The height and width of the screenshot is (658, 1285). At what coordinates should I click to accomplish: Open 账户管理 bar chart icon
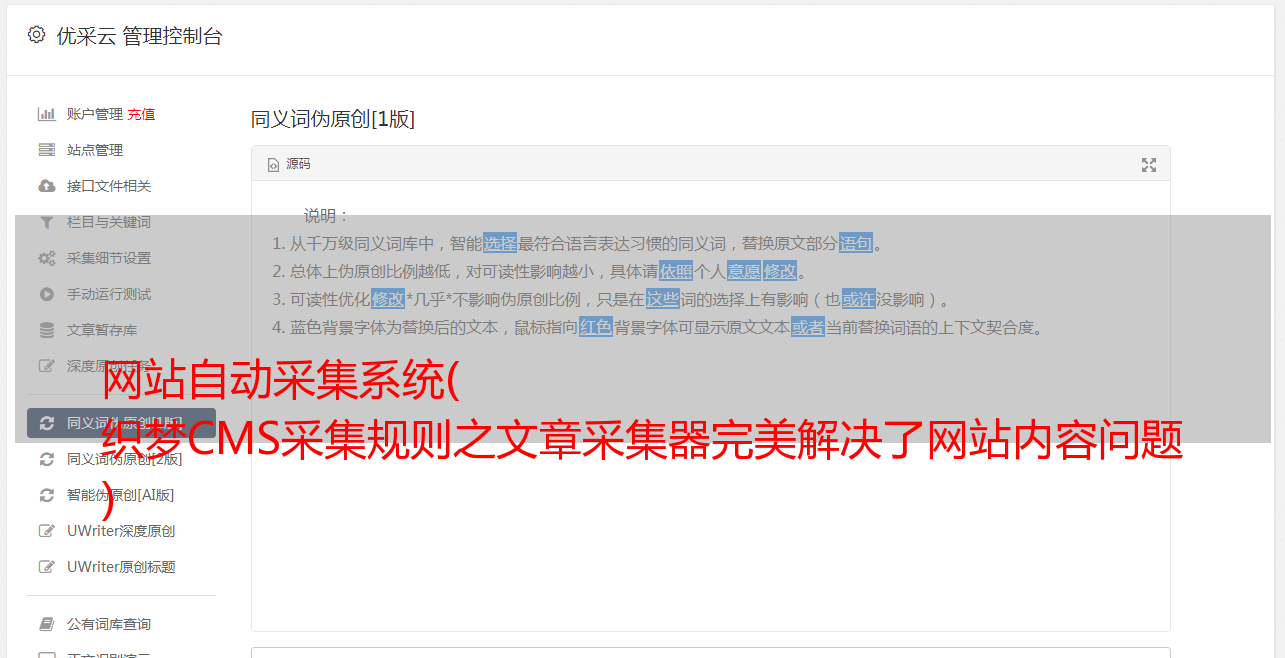point(46,114)
